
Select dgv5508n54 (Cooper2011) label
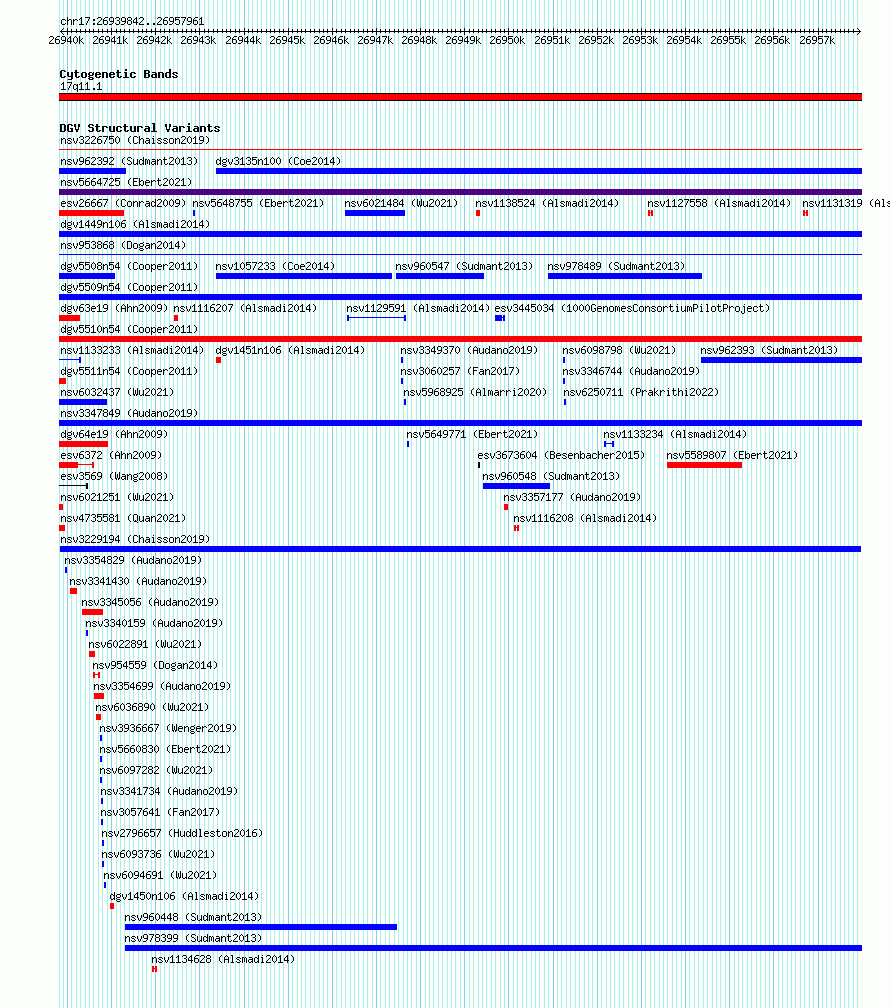(129, 266)
